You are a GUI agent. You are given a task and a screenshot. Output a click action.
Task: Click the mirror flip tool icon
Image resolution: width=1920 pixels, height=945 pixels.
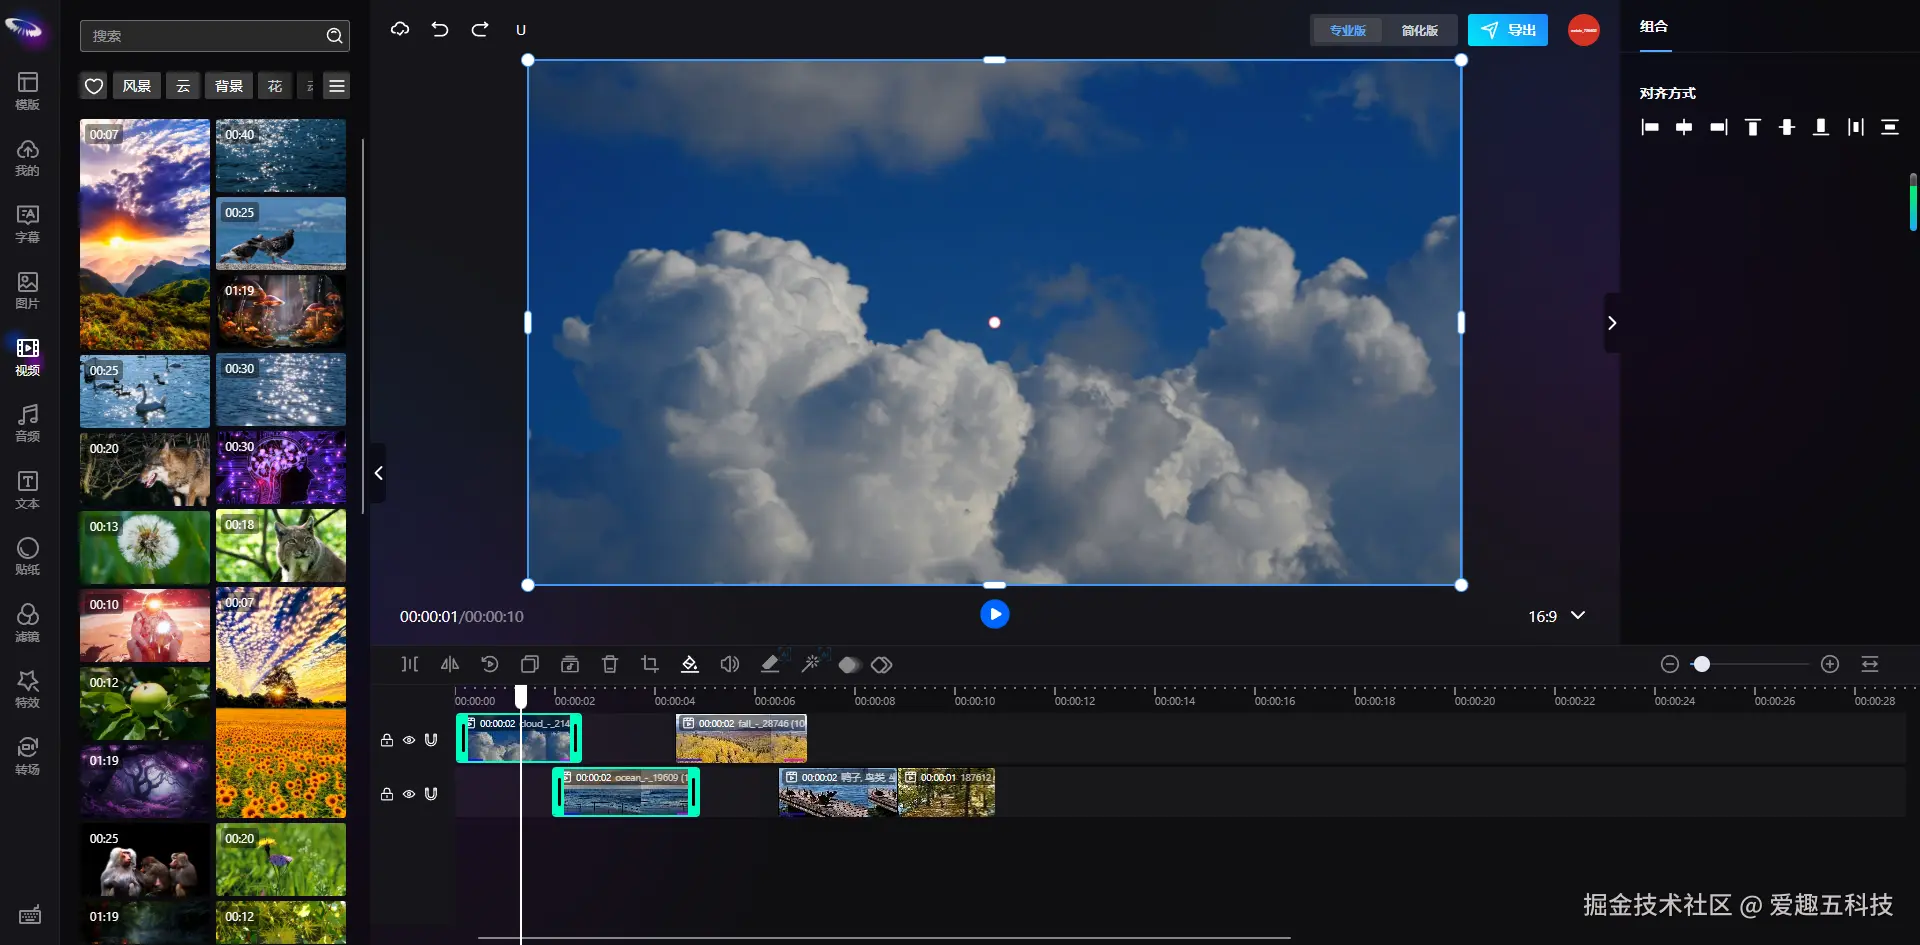[450, 664]
